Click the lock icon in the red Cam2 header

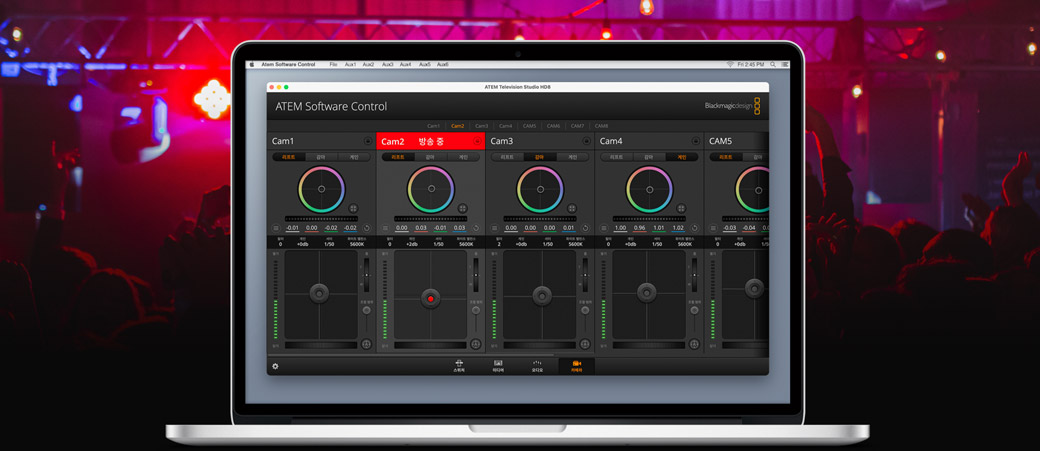pyautogui.click(x=477, y=141)
